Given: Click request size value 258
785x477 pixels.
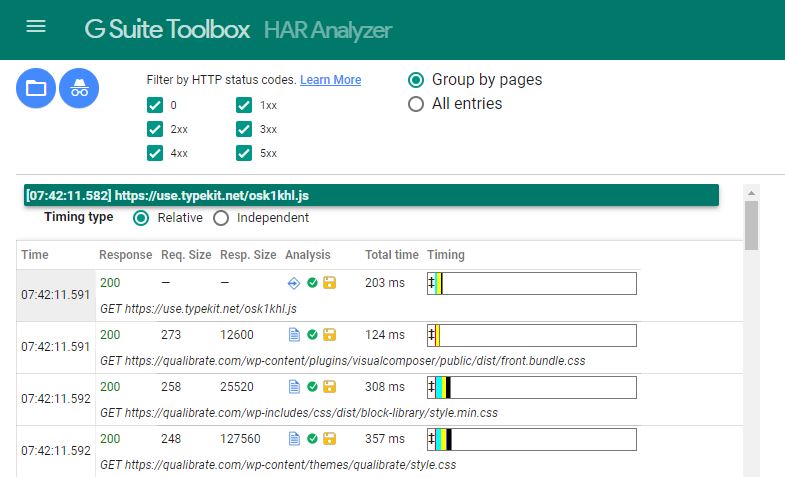Looking at the screenshot, I should tap(171, 387).
